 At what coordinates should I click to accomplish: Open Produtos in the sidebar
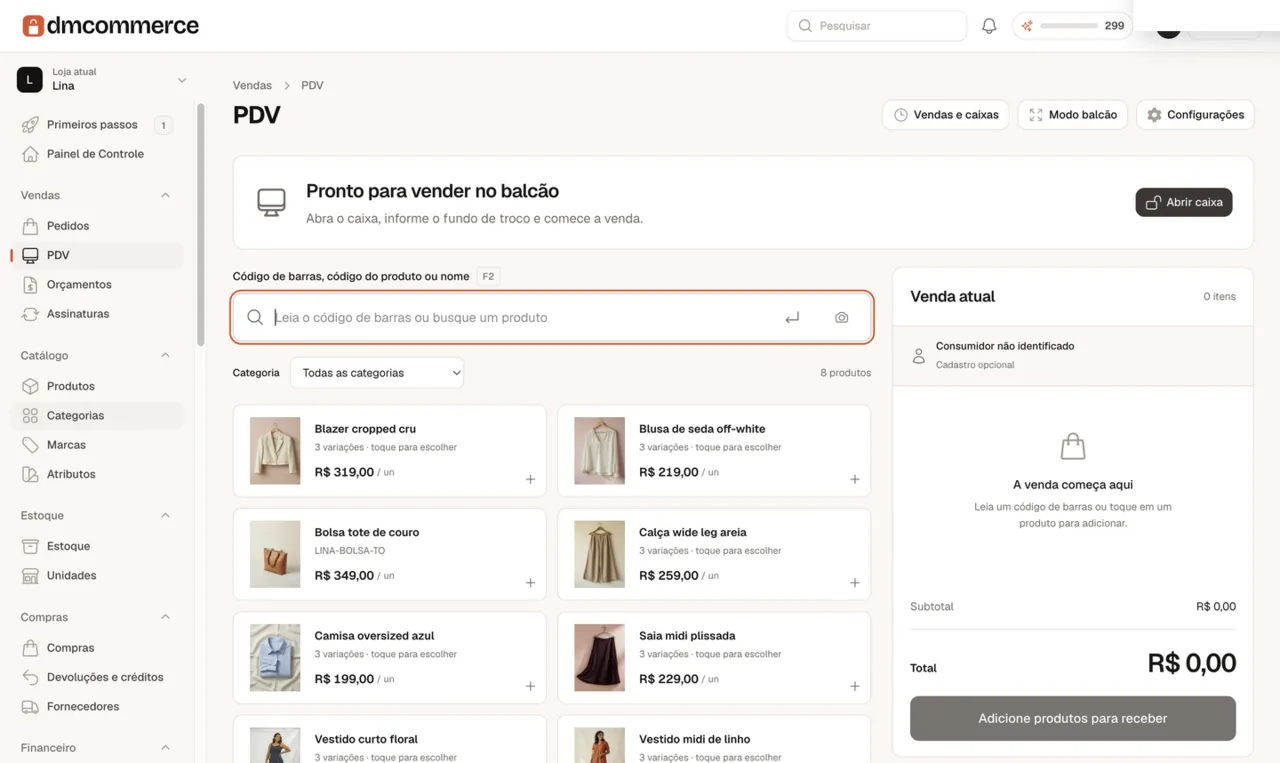[98, 386]
